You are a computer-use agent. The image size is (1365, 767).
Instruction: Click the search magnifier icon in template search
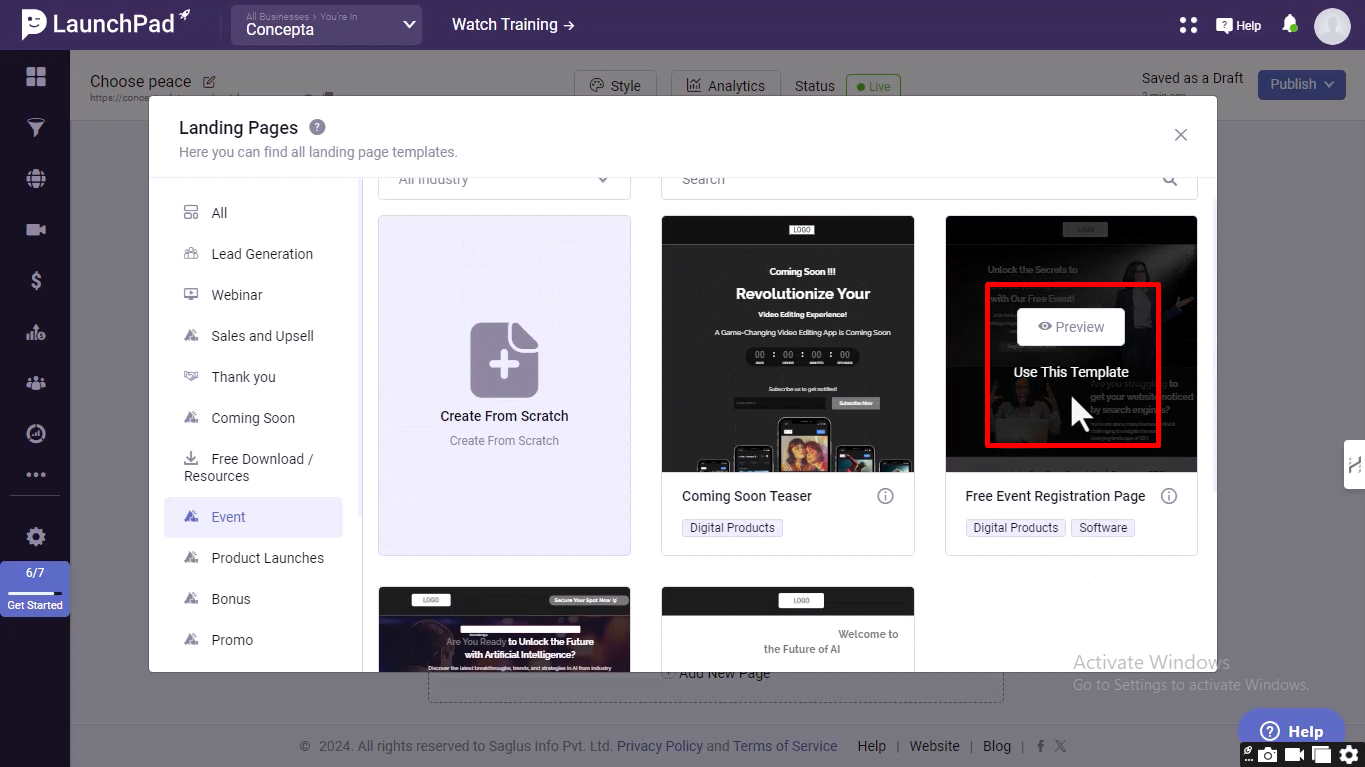1170,180
